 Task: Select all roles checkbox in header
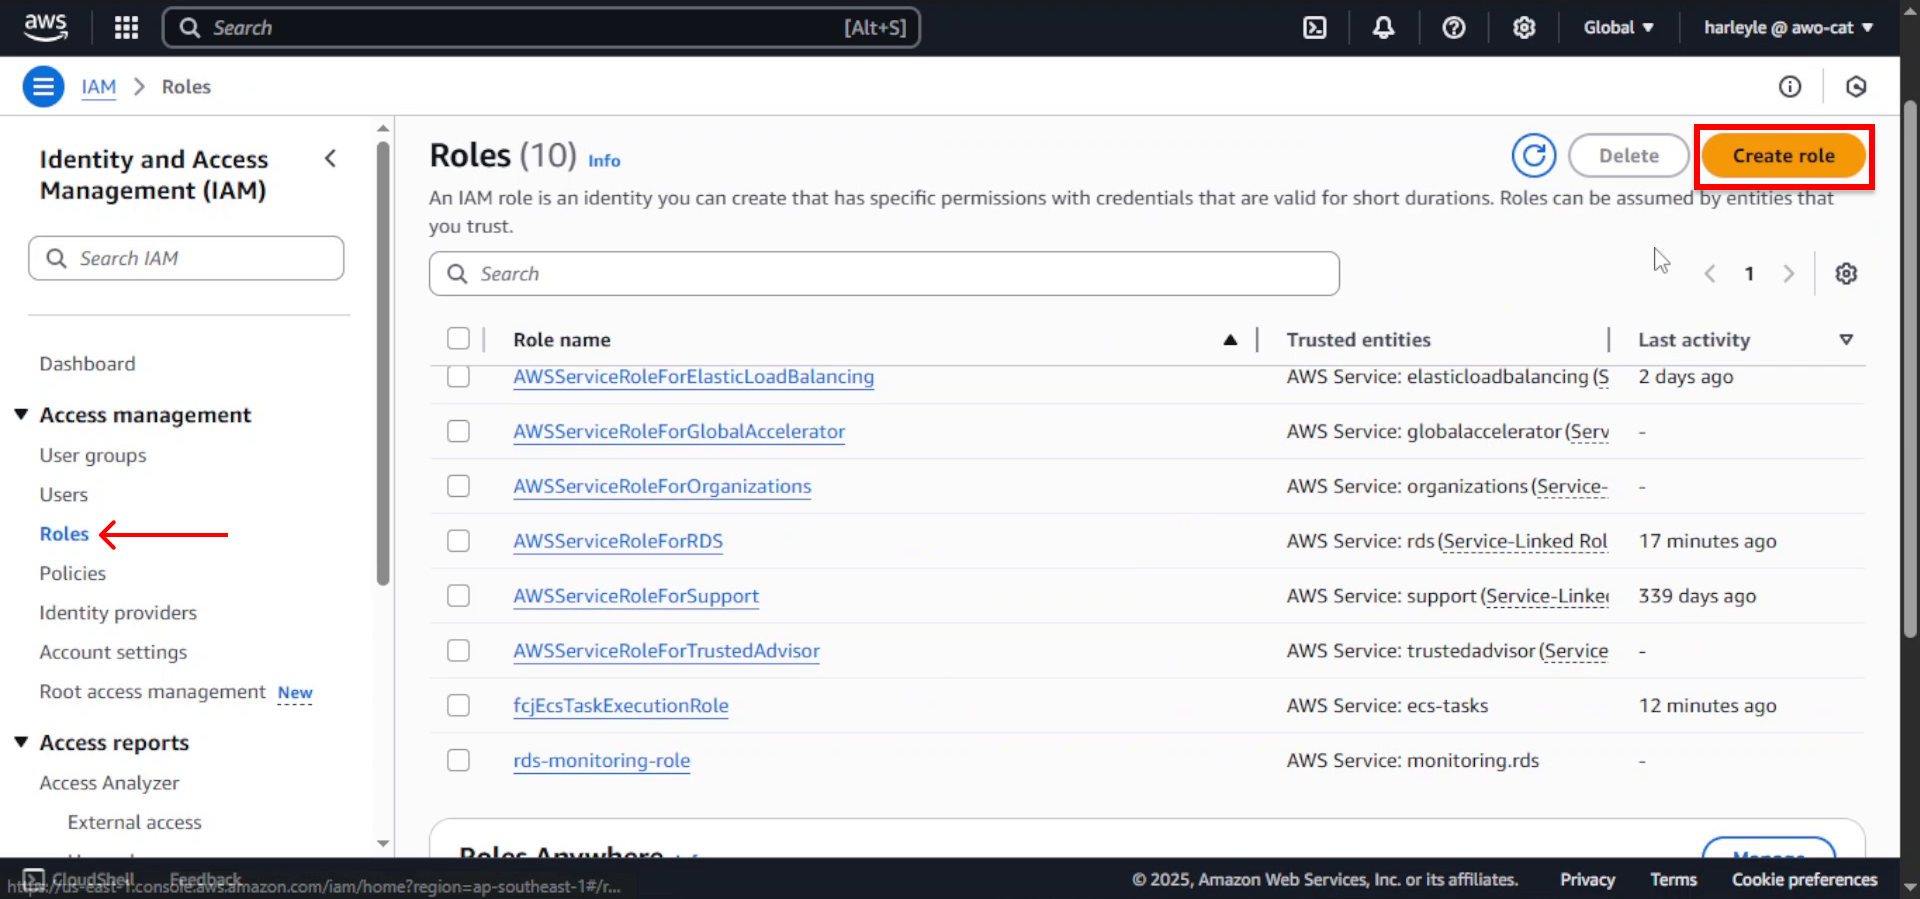(458, 339)
